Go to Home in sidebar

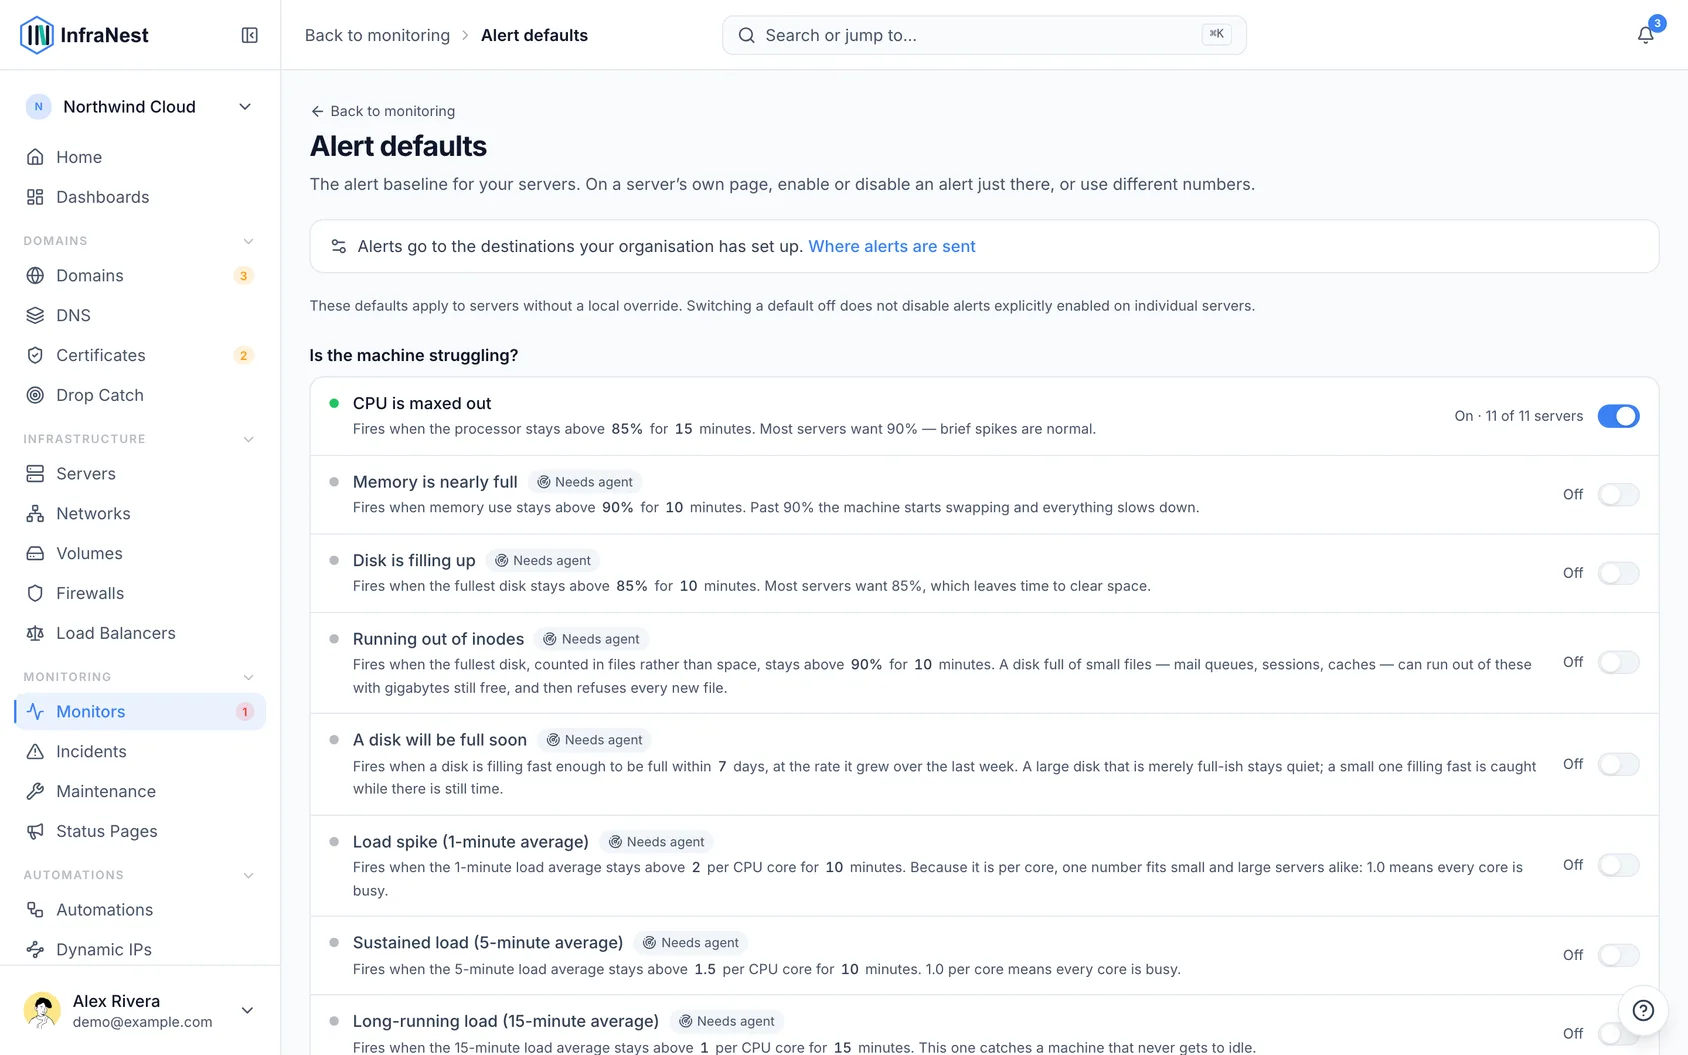pos(140,157)
